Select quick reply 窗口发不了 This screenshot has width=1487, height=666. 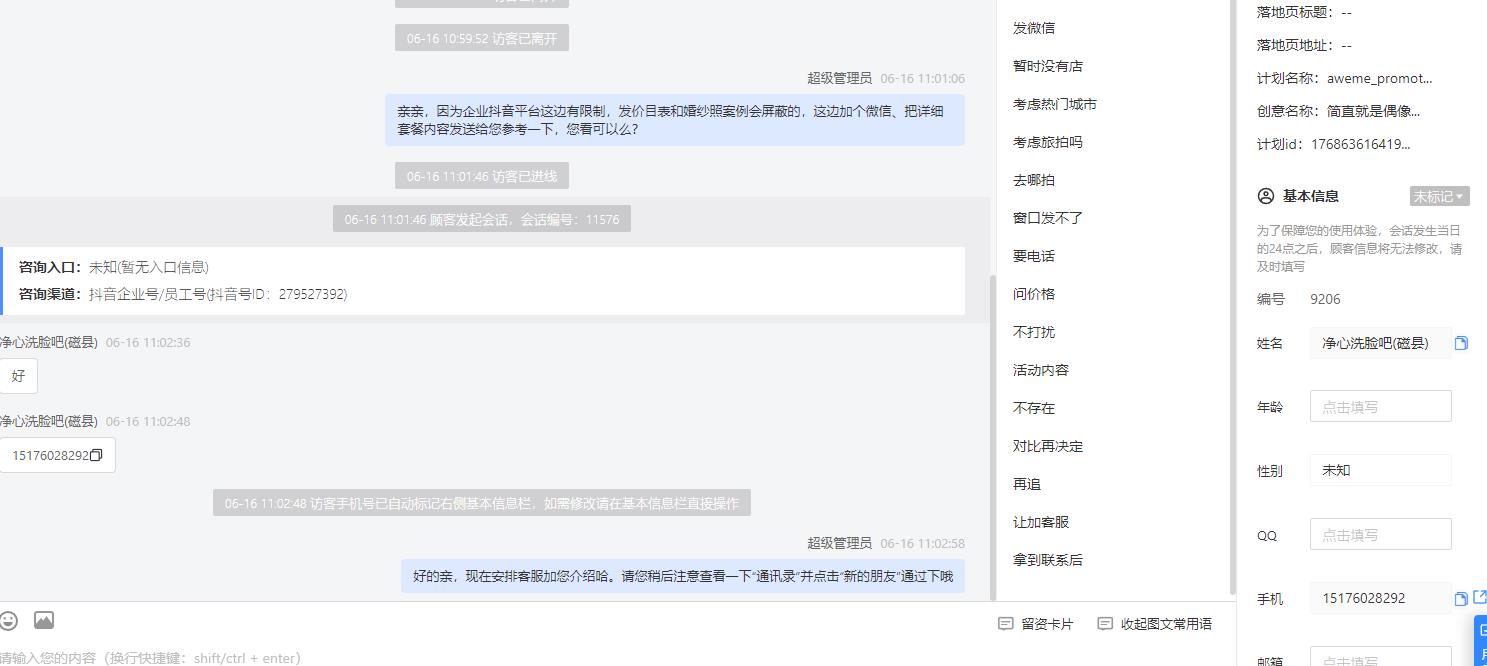[1048, 218]
